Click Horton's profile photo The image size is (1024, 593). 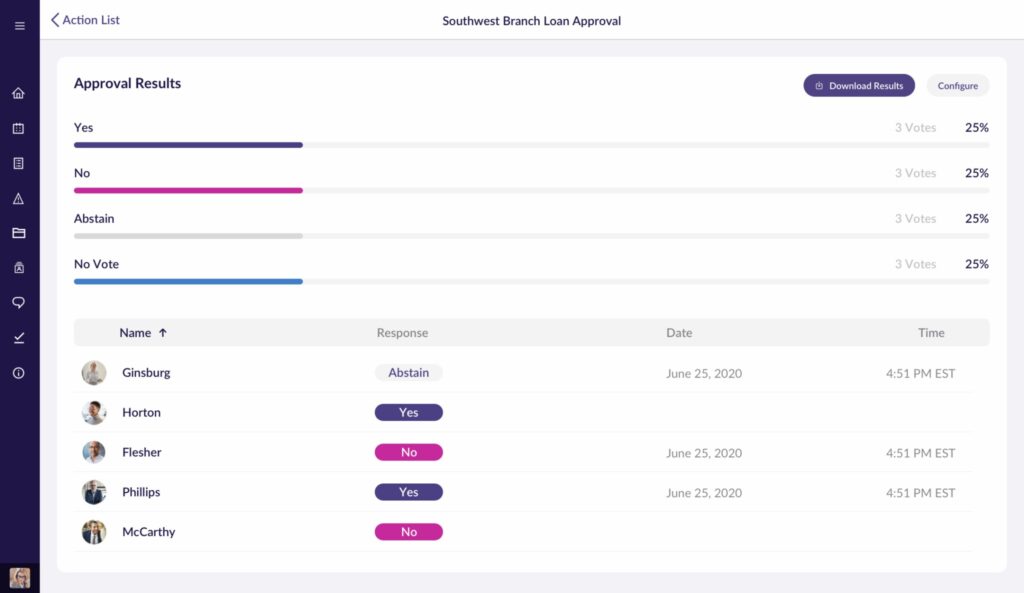pos(94,413)
